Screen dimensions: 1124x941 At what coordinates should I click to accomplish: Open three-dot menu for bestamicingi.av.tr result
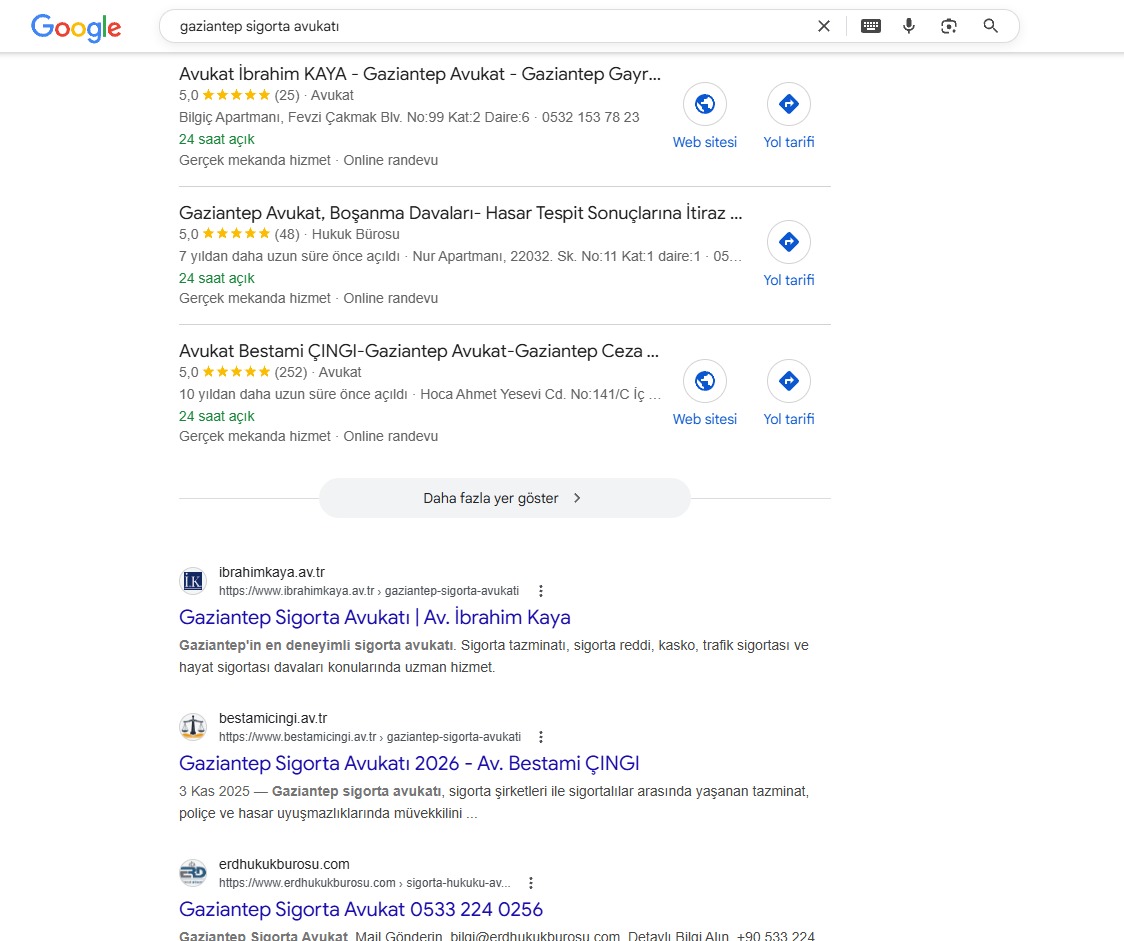click(541, 737)
